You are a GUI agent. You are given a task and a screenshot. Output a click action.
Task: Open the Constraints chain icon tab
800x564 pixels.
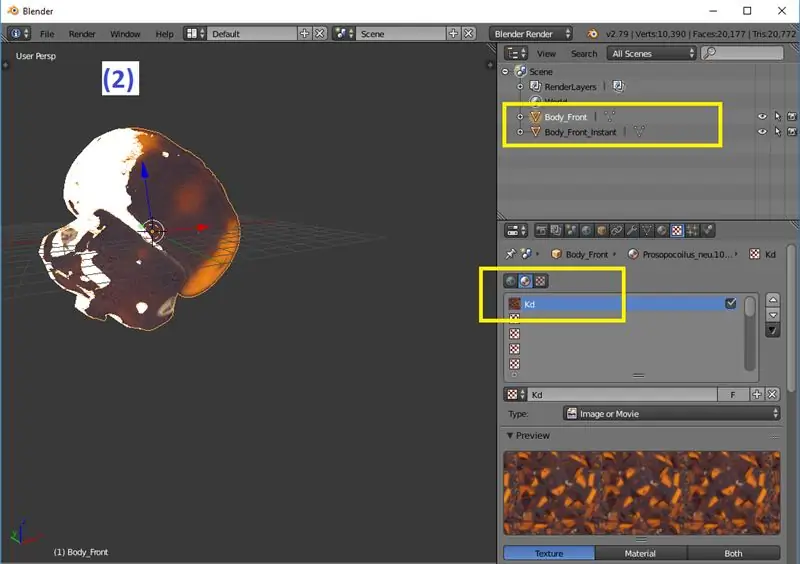(616, 230)
